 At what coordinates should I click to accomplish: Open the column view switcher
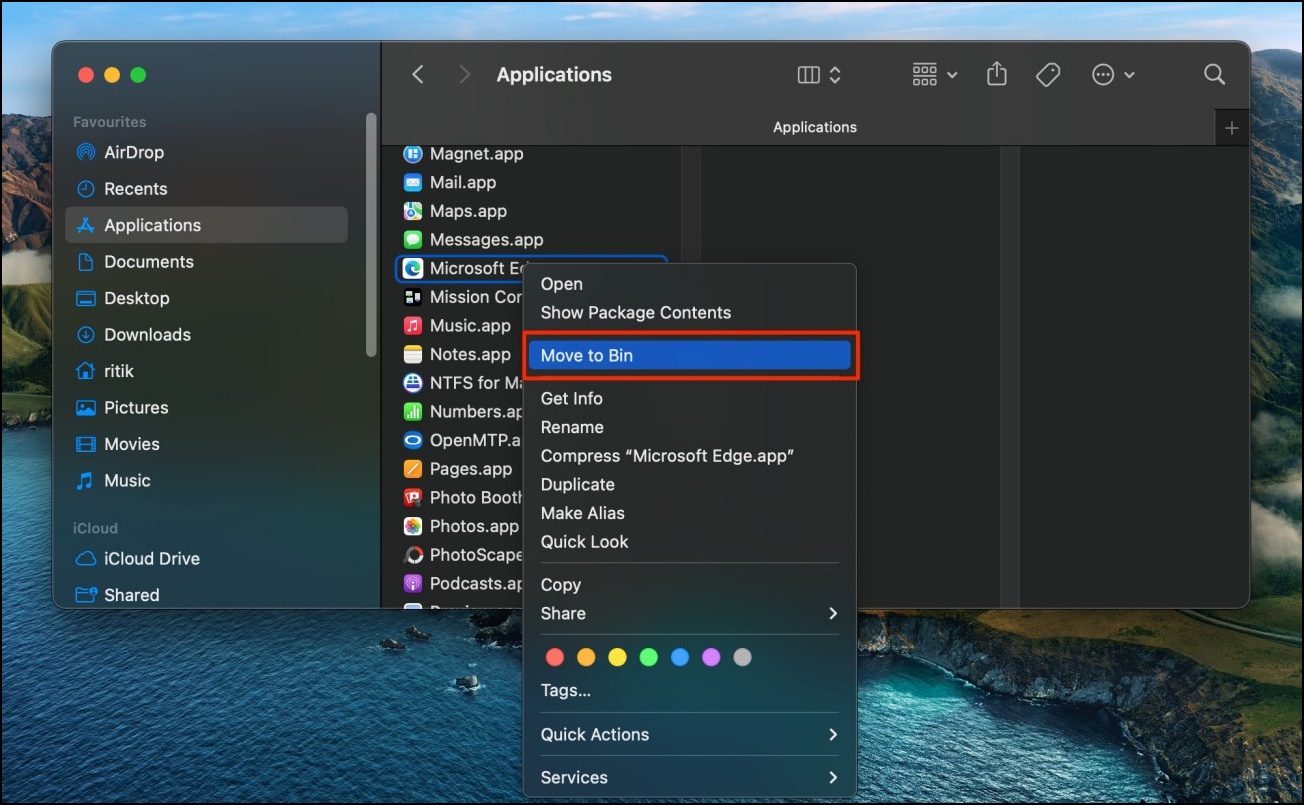pyautogui.click(x=820, y=75)
